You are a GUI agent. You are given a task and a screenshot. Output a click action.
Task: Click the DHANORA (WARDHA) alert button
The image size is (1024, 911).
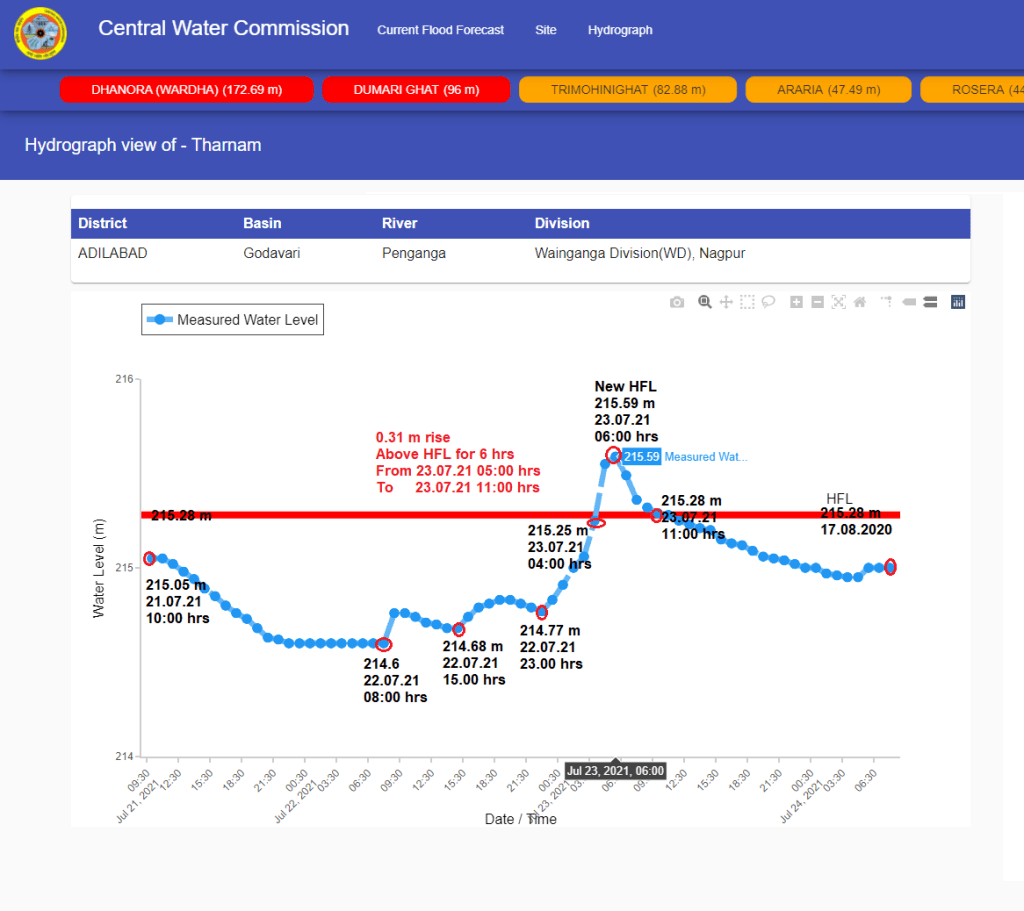point(187,90)
